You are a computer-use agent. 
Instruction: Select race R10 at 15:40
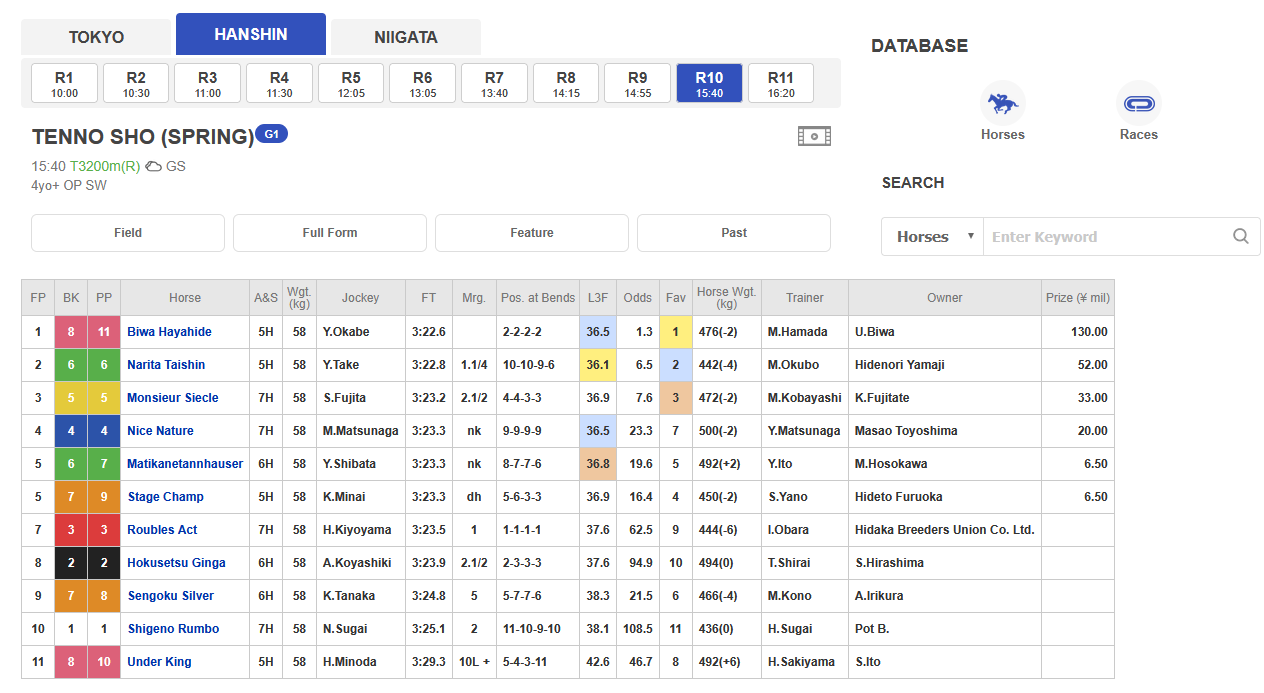tap(709, 83)
